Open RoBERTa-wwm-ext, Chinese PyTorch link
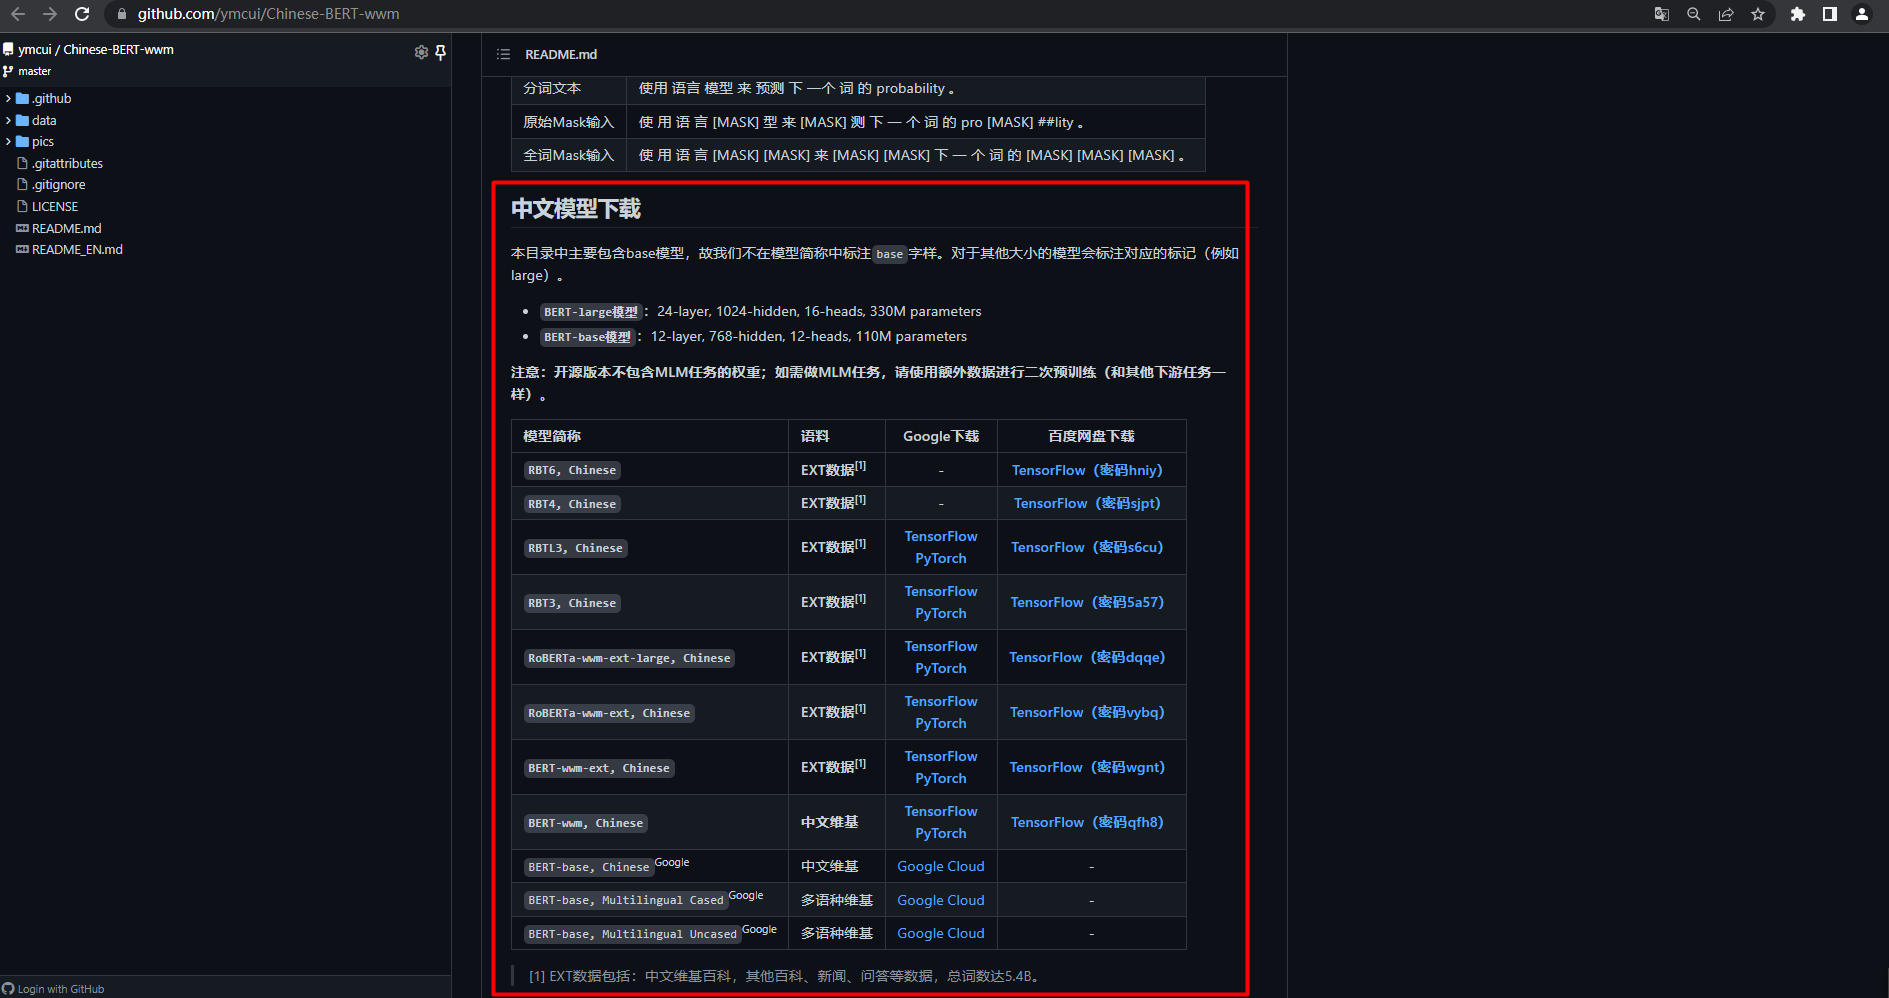 pos(941,723)
